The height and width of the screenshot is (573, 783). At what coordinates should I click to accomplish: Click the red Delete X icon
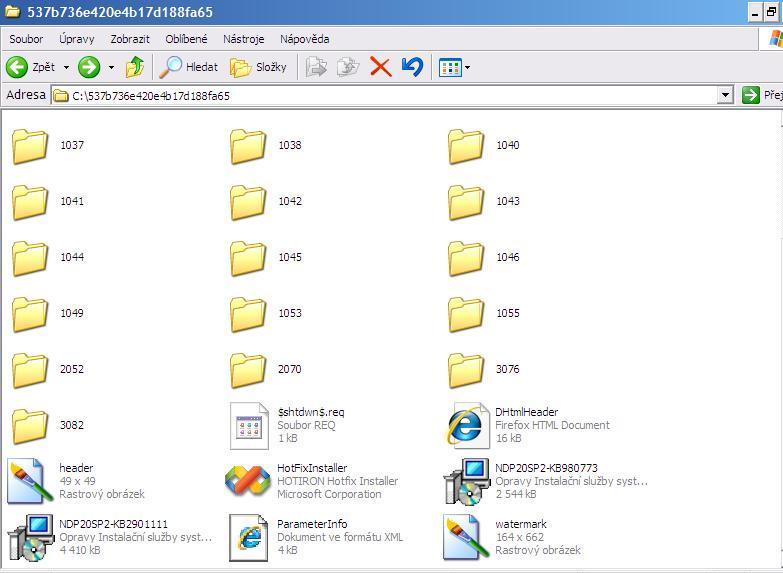pyautogui.click(x=380, y=67)
